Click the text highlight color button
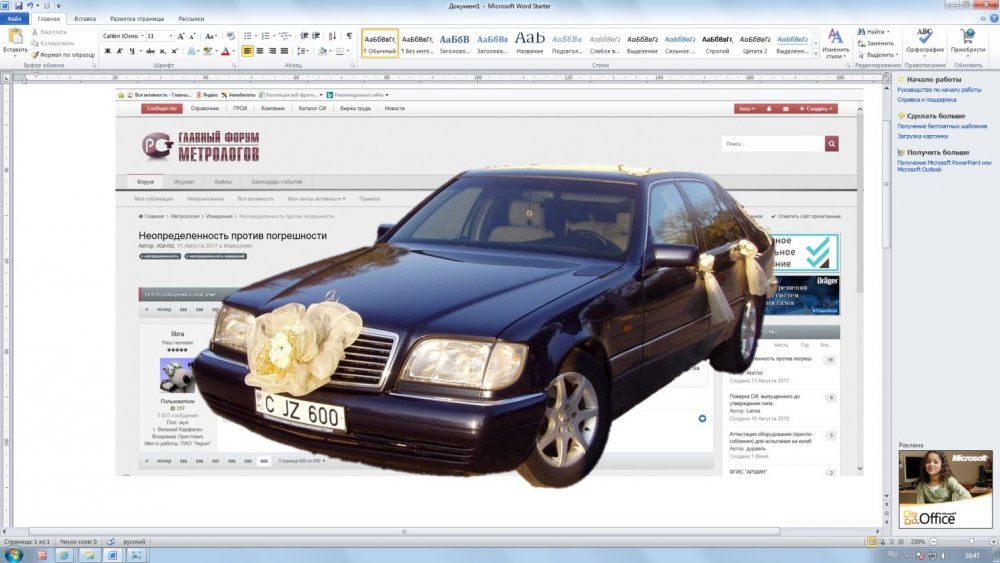 (207, 51)
